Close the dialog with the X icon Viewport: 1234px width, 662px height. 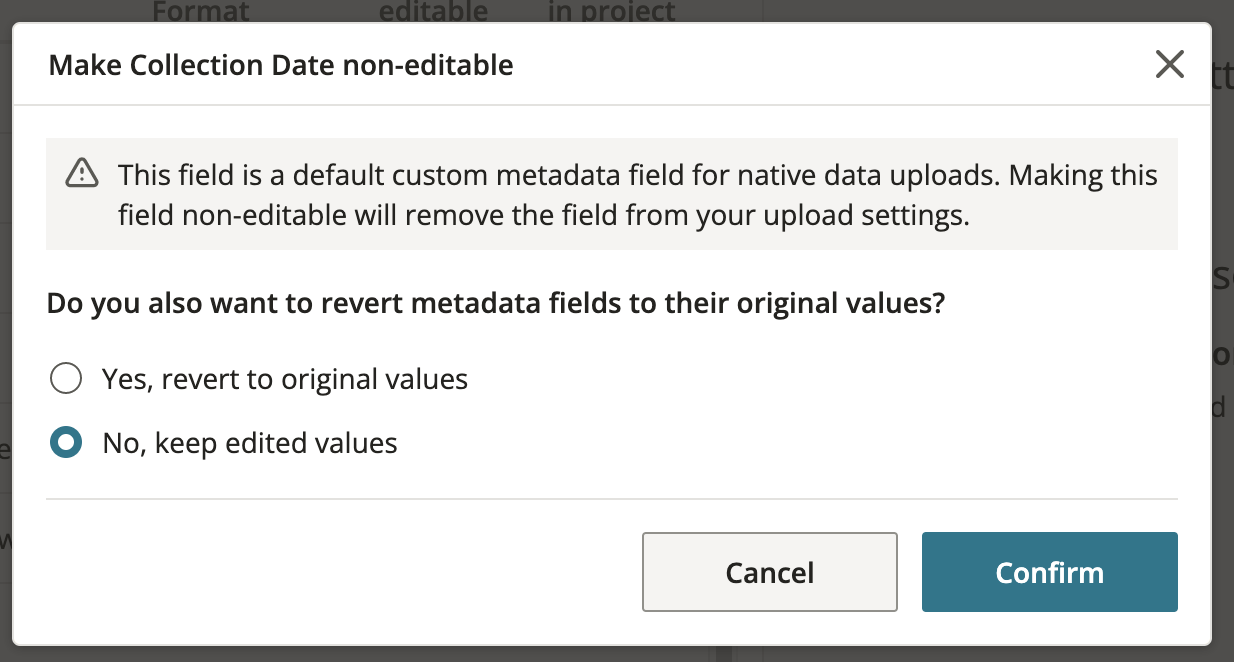tap(1169, 65)
